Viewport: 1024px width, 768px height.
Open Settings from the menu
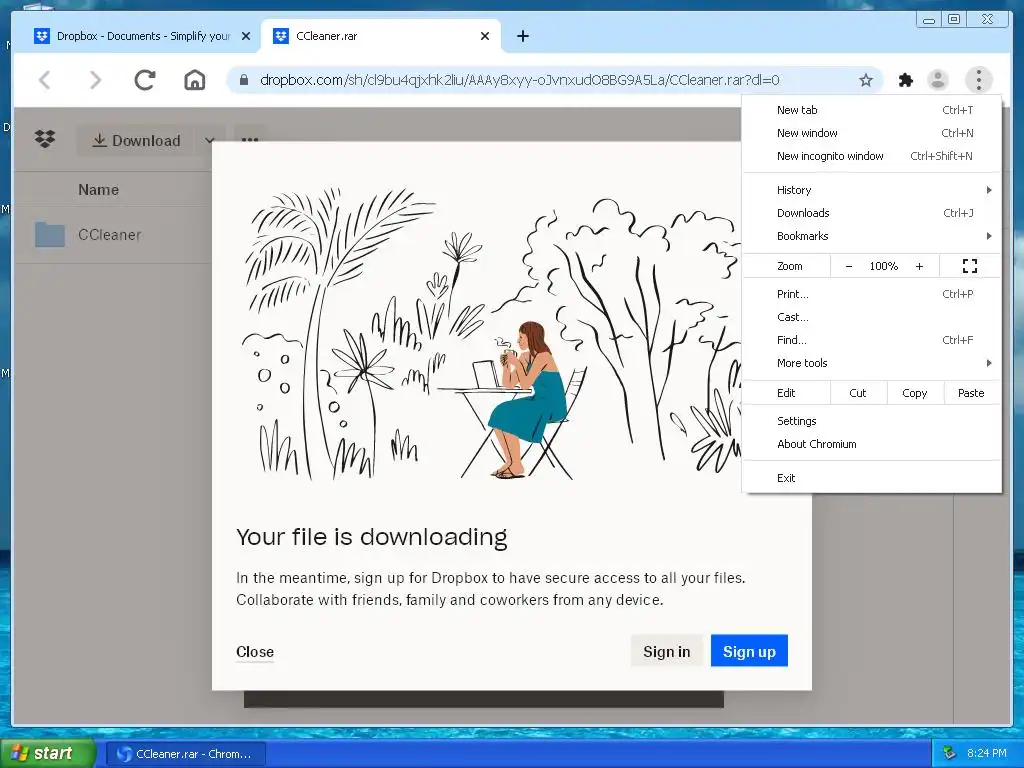coord(872,421)
